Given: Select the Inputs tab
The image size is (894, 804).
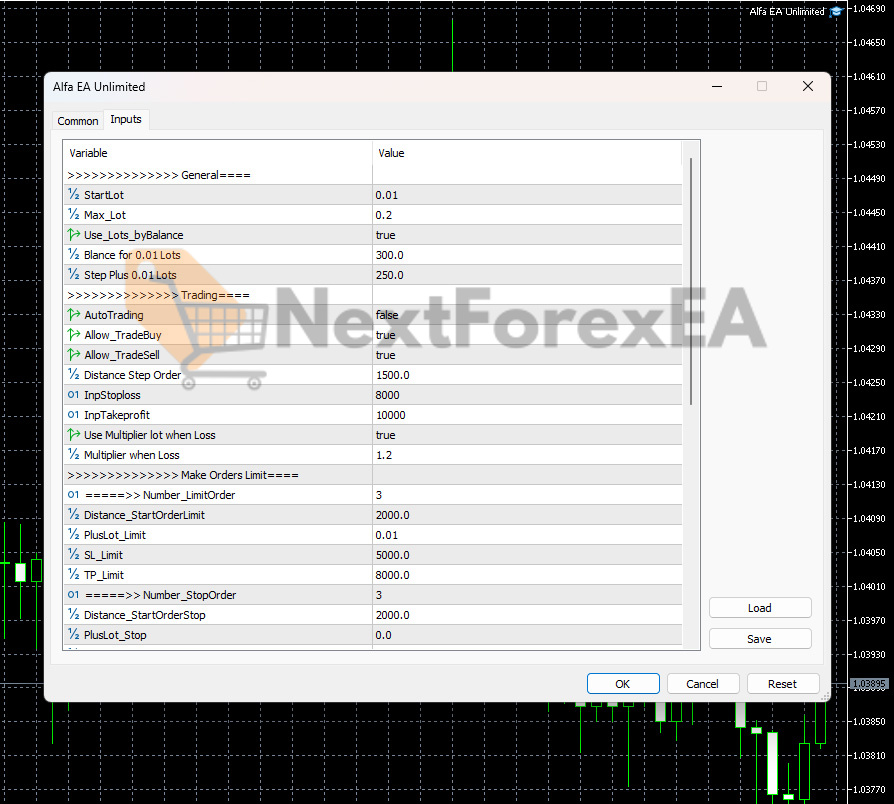Looking at the screenshot, I should [x=126, y=120].
